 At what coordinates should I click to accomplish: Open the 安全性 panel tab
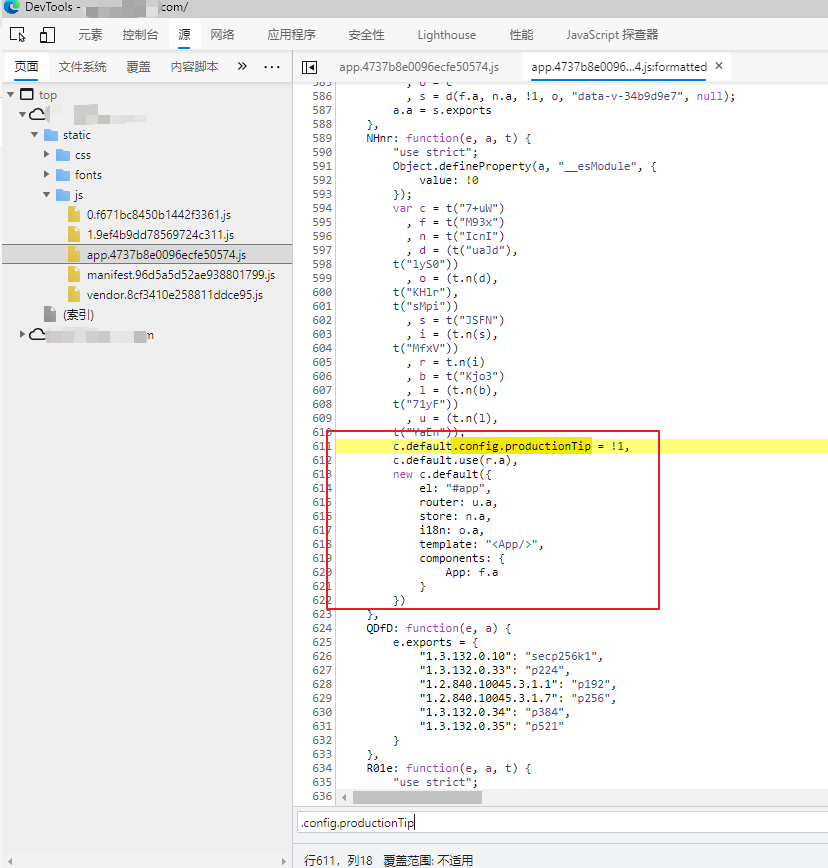[366, 35]
